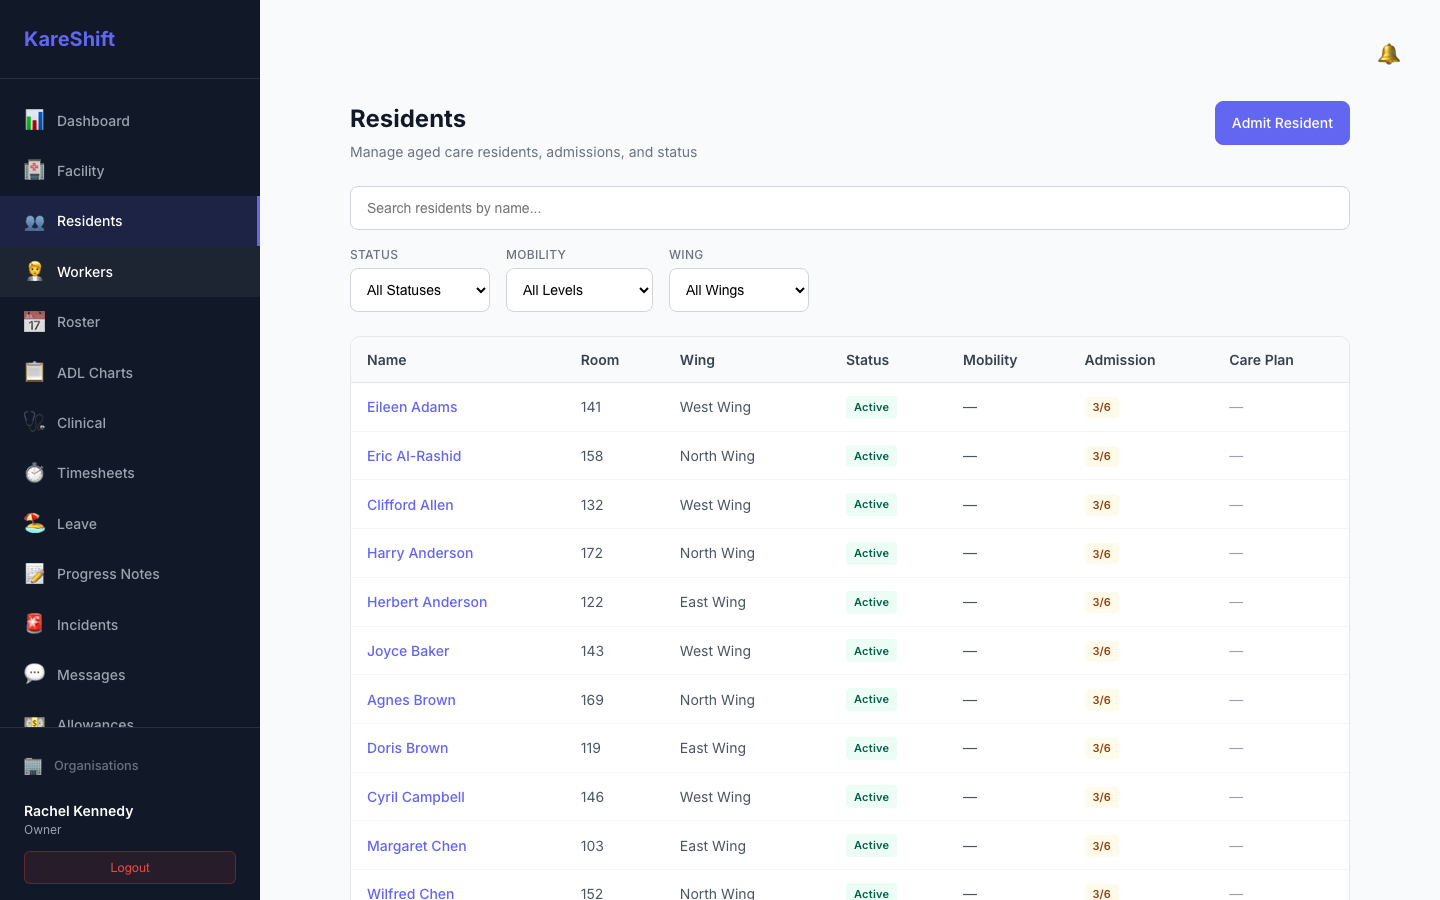
Task: Click the Organisations building icon
Action: tap(33, 766)
